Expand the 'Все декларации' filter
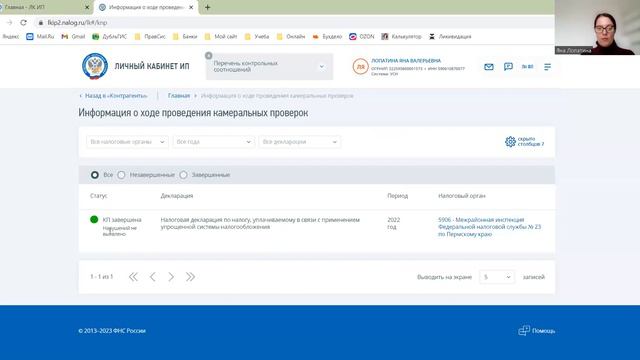Viewport: 640px width, 360px height. point(300,142)
